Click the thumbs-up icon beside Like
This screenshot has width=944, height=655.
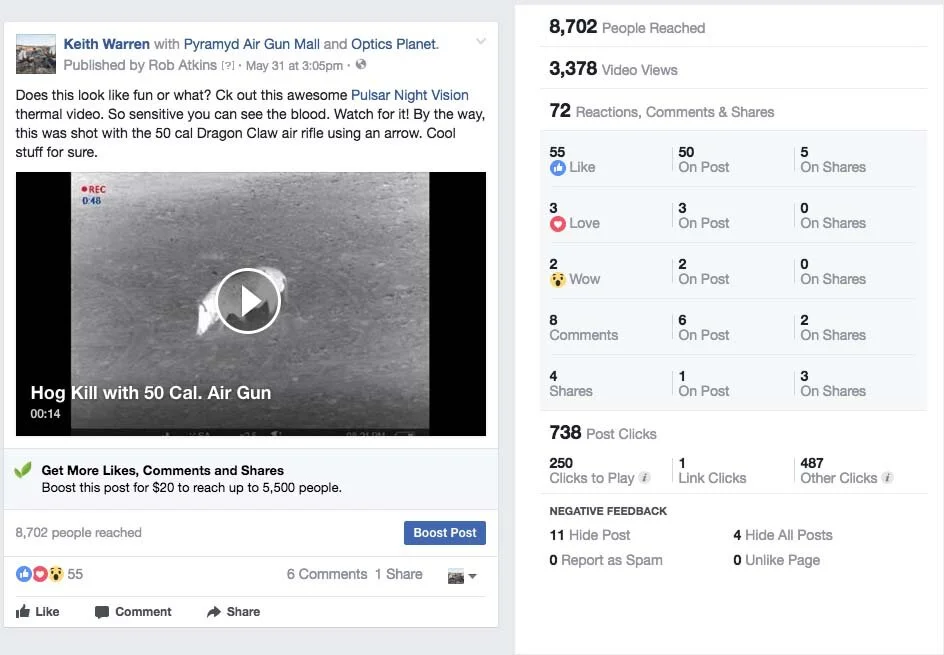tap(23, 611)
